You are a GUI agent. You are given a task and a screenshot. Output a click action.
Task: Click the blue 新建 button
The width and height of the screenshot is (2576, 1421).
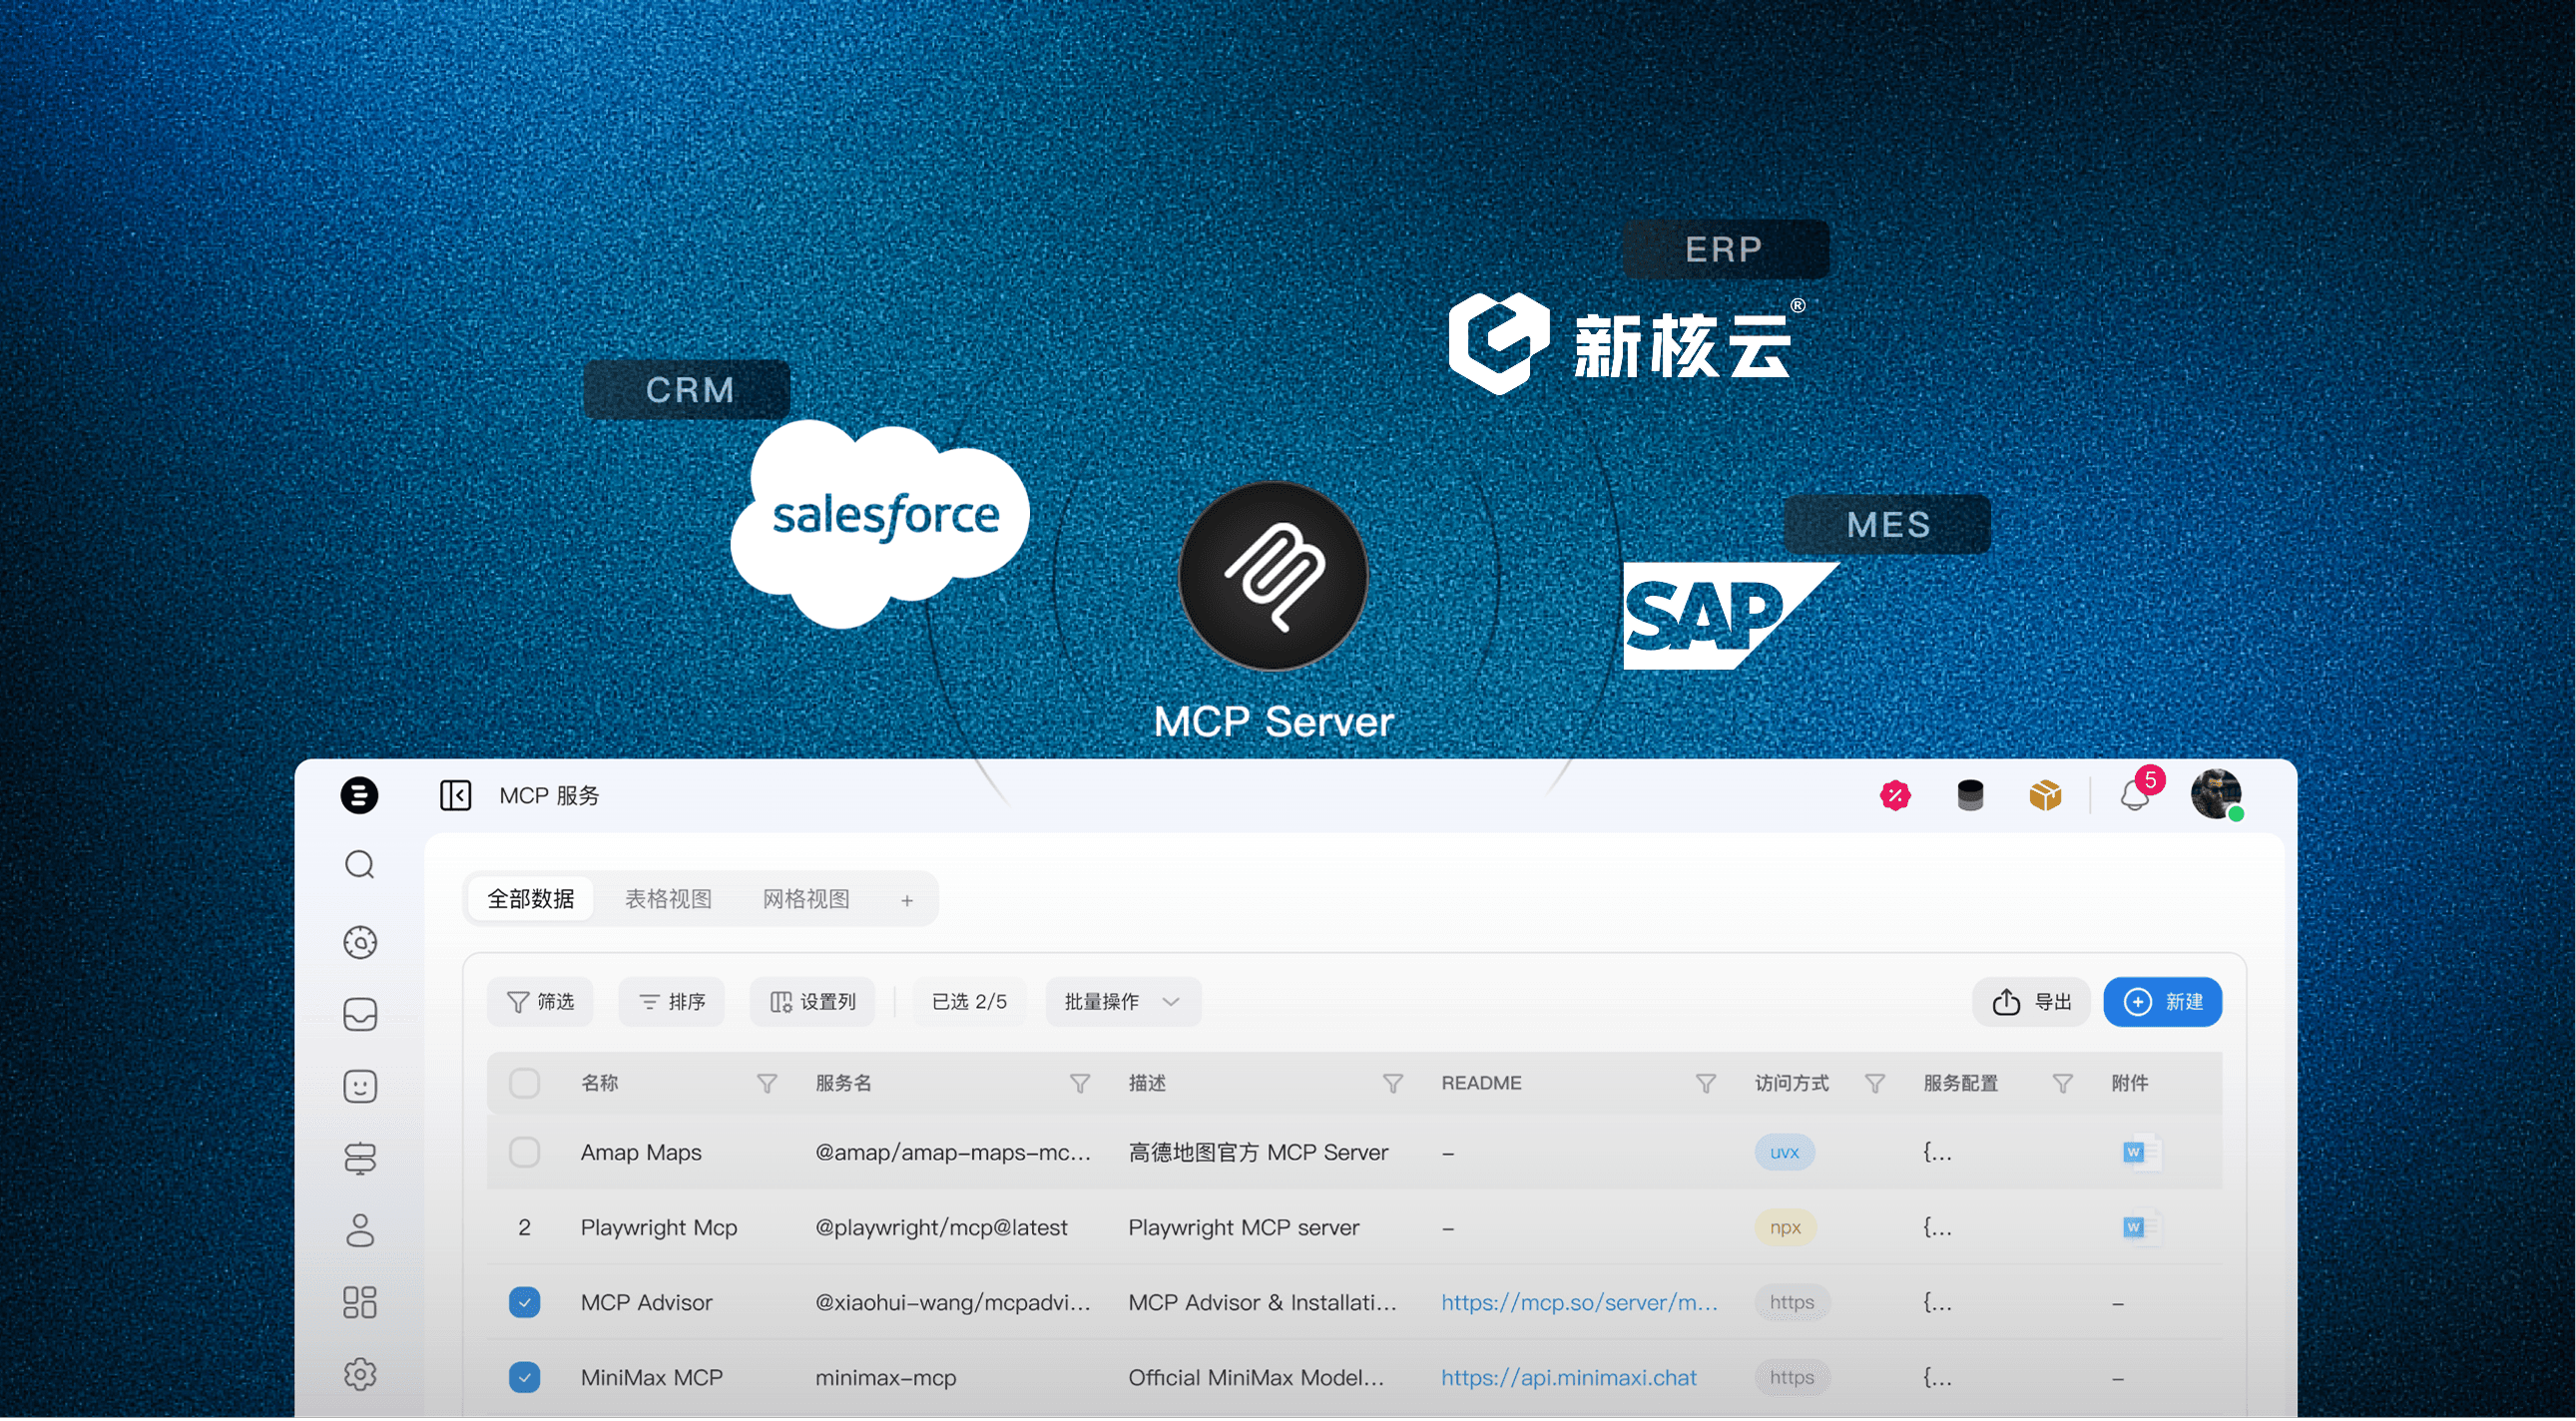pos(2162,1002)
